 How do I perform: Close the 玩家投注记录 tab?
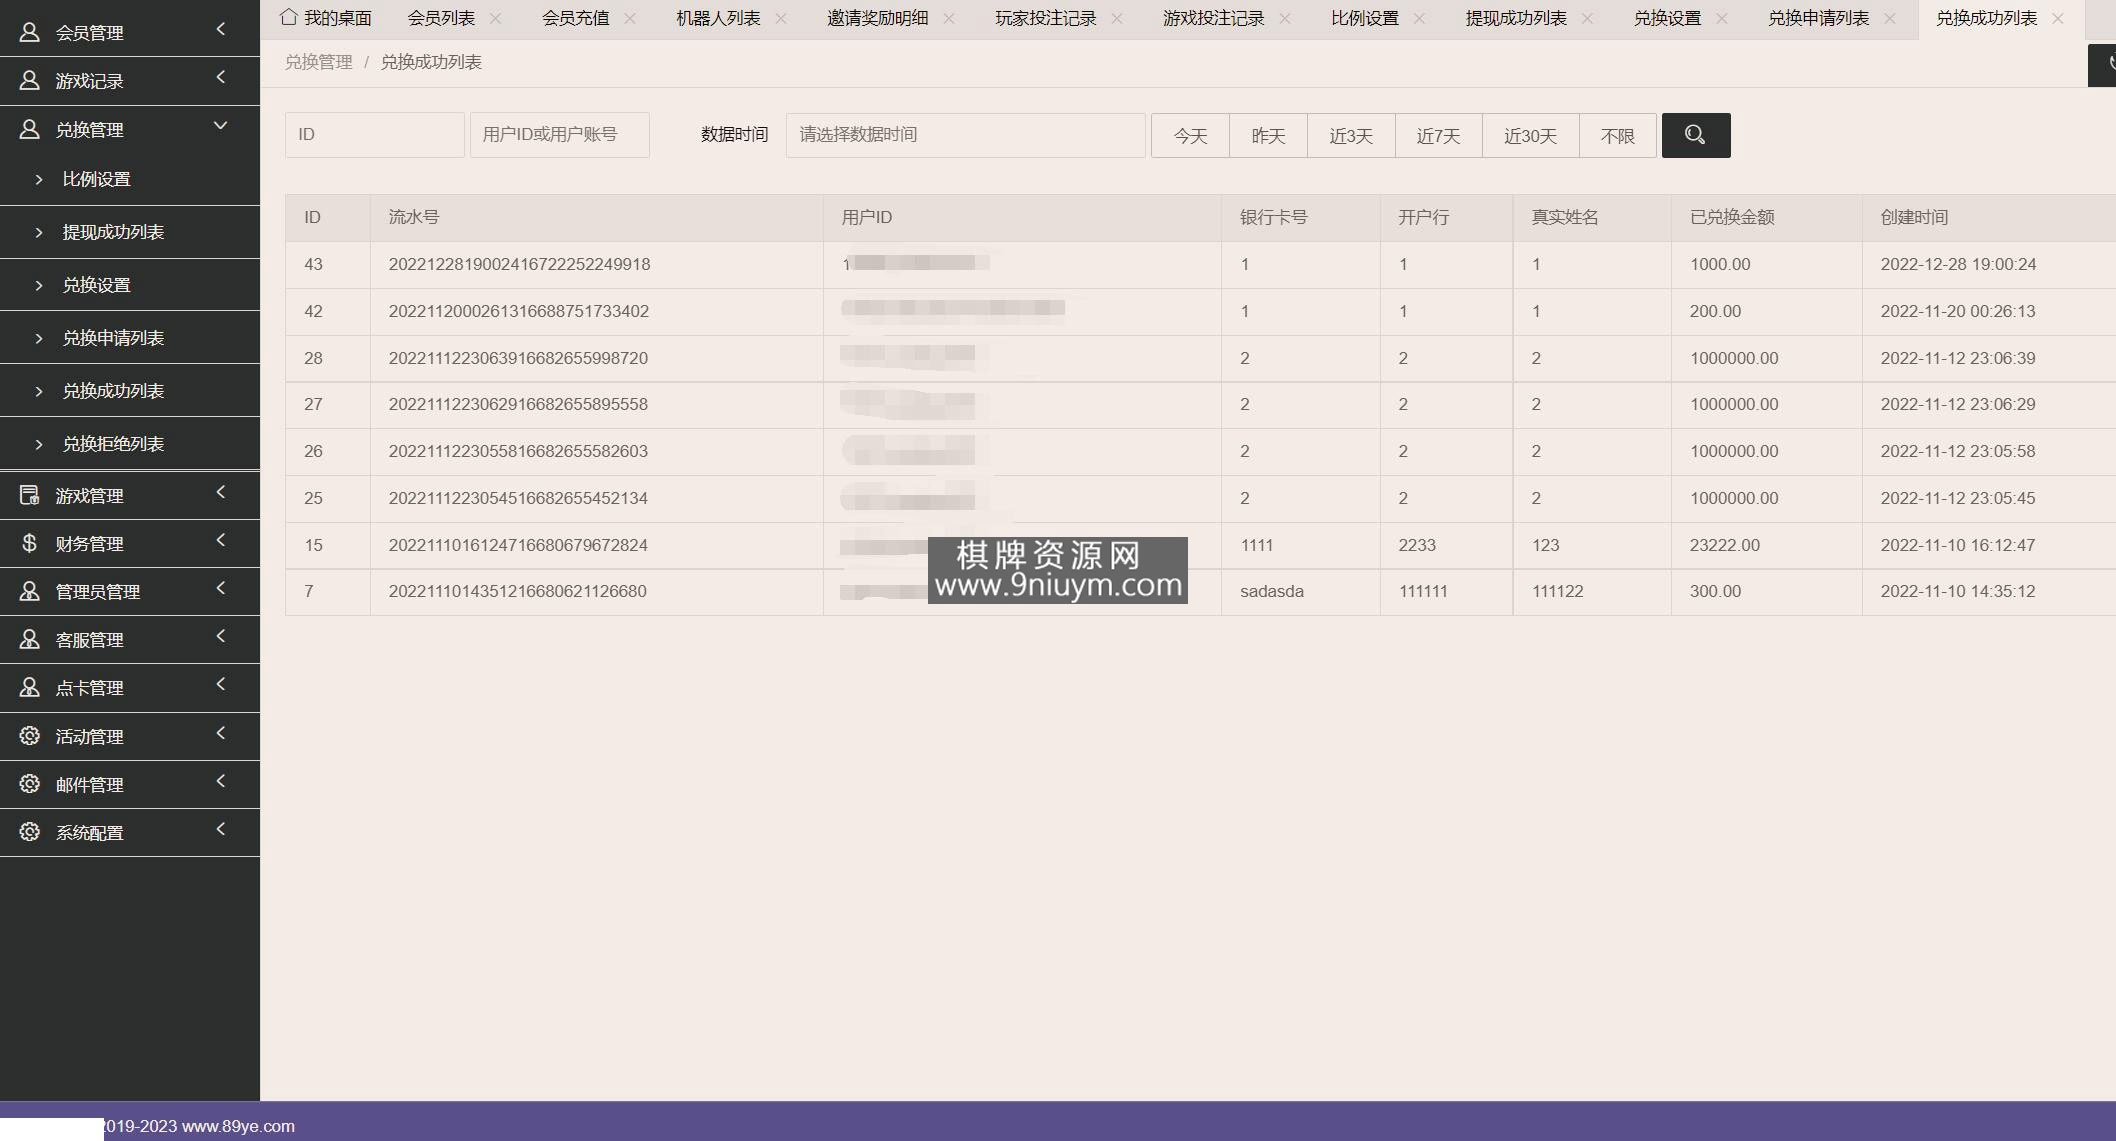point(1117,18)
